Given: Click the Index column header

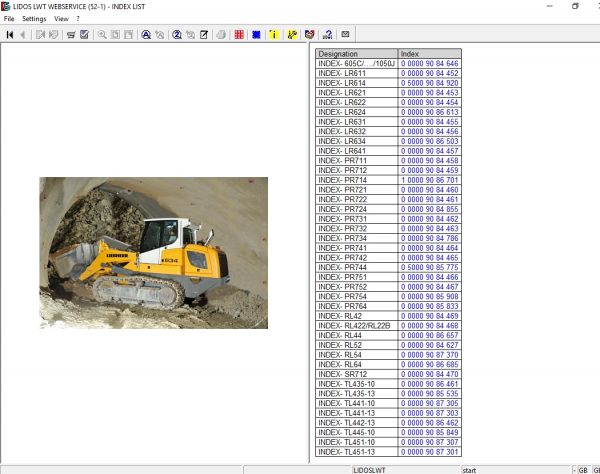Looking at the screenshot, I should pyautogui.click(x=430, y=54).
